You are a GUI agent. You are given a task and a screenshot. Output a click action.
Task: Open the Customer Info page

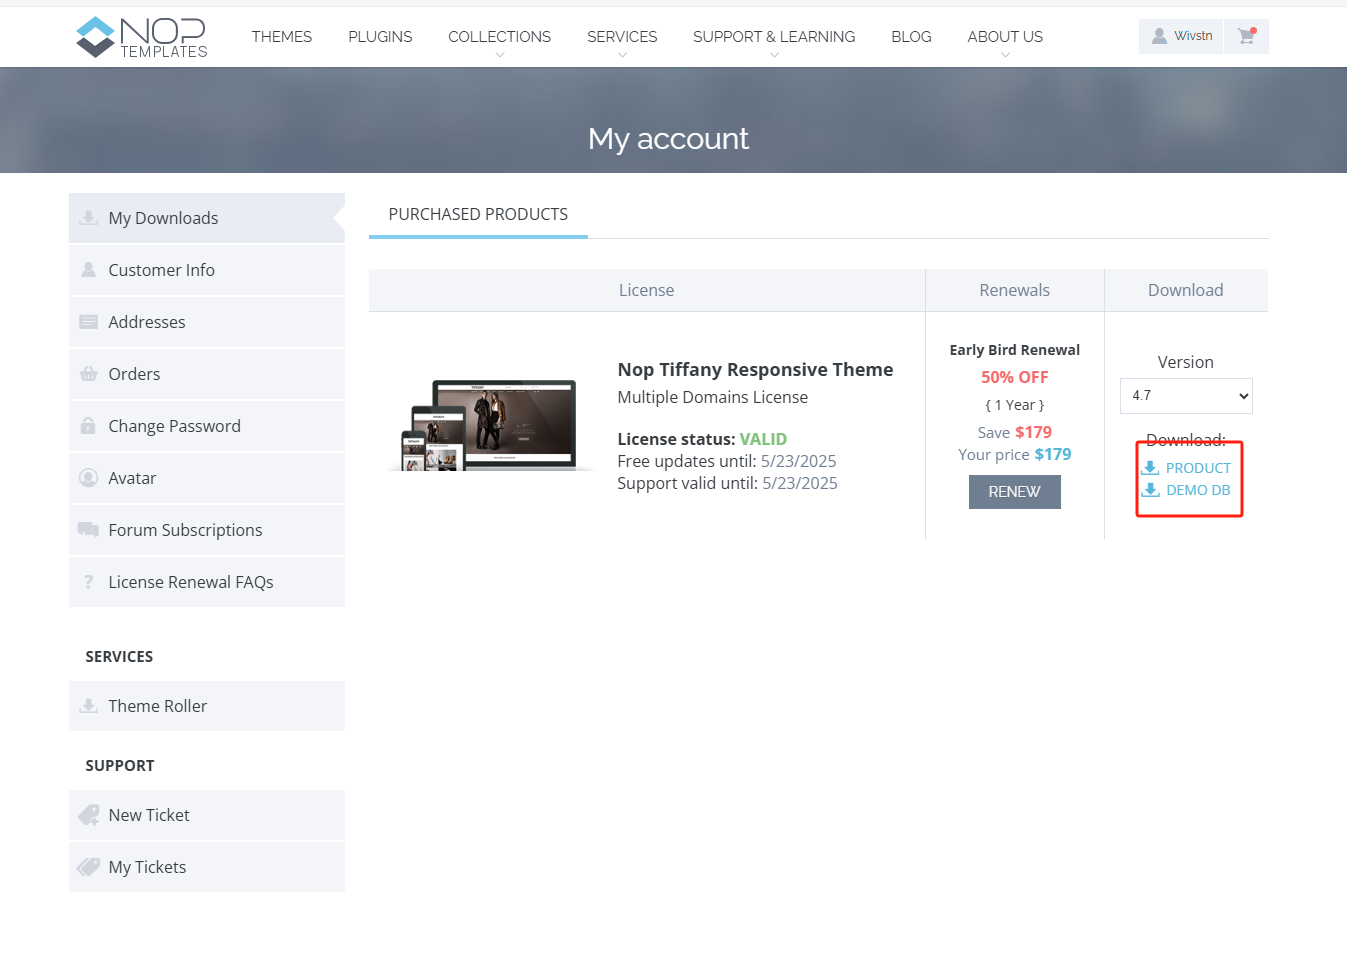click(207, 270)
